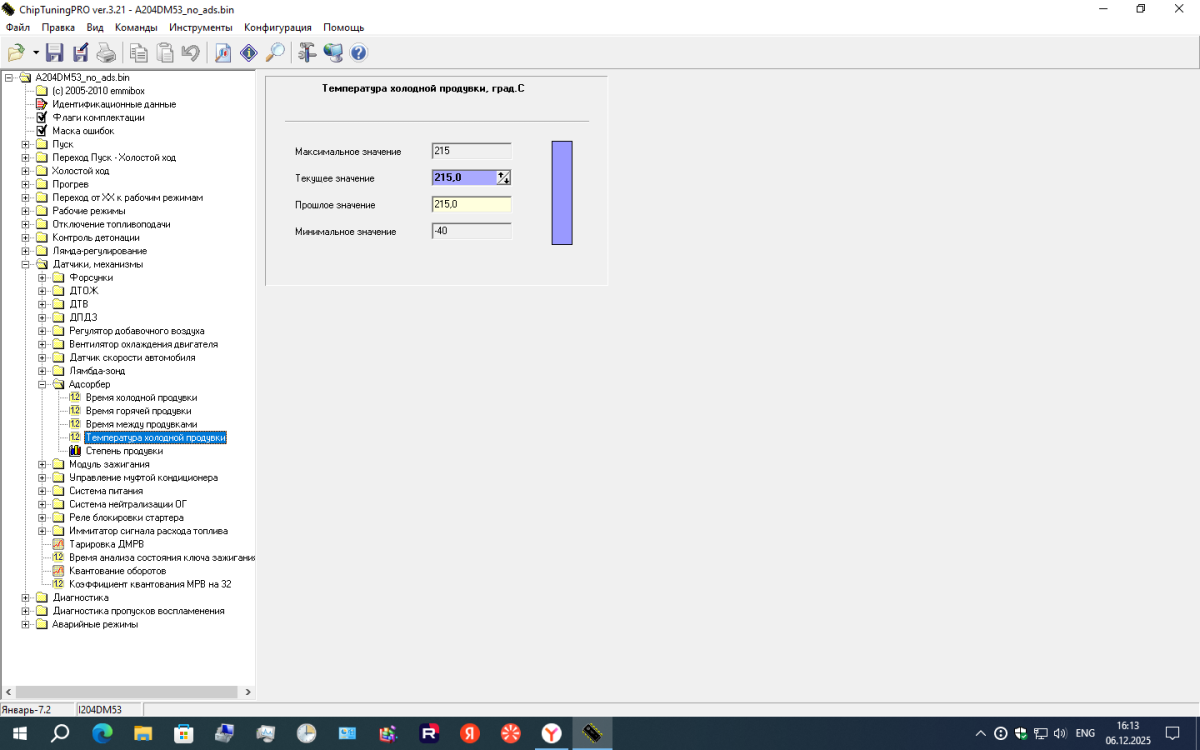Expand the Холостой ход folder
1200x750 pixels.
point(26,171)
